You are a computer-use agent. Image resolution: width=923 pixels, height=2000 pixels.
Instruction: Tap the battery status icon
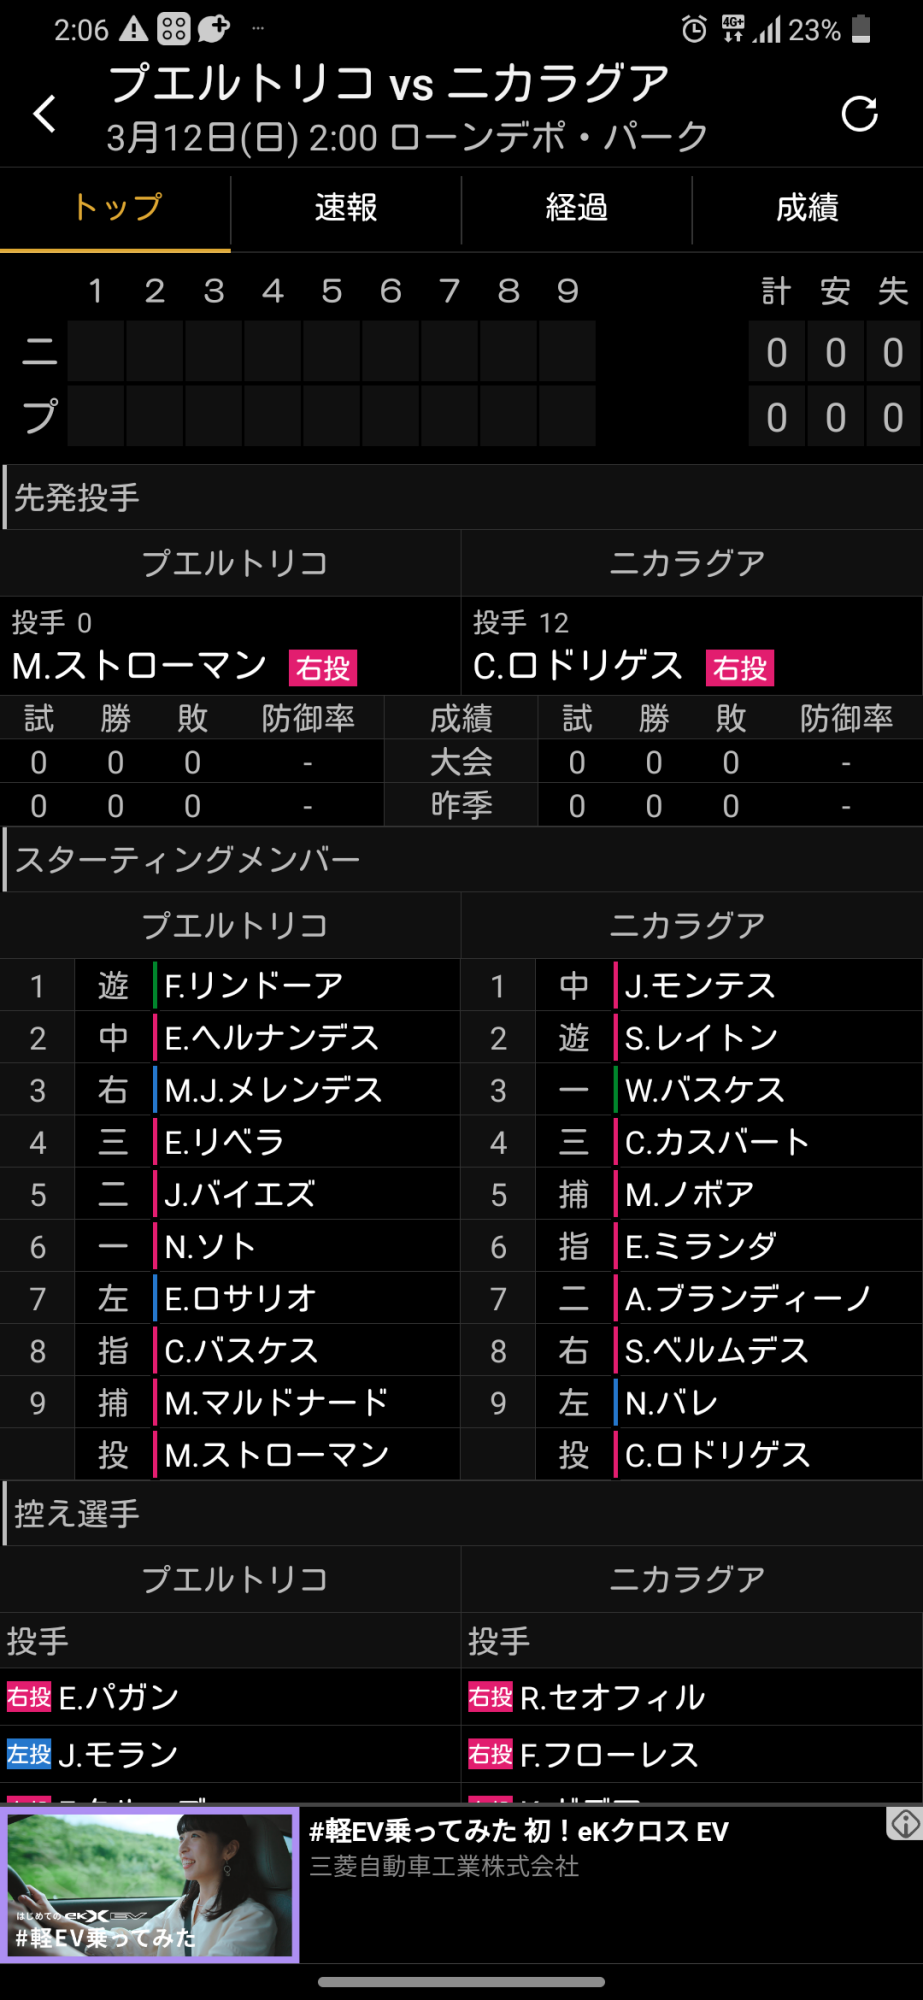[x=861, y=30]
